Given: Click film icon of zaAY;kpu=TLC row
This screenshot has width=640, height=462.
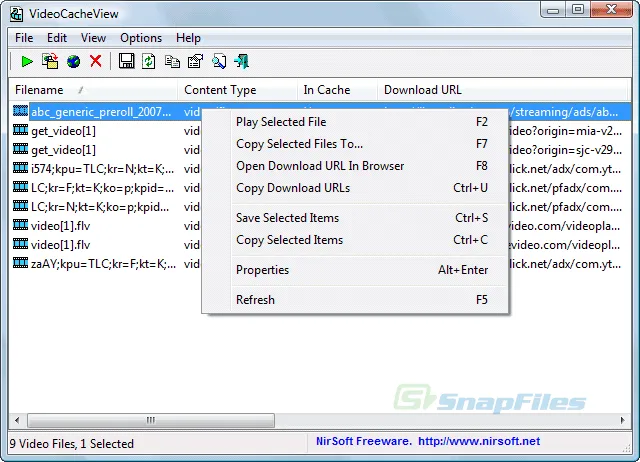Looking at the screenshot, I should [20, 263].
